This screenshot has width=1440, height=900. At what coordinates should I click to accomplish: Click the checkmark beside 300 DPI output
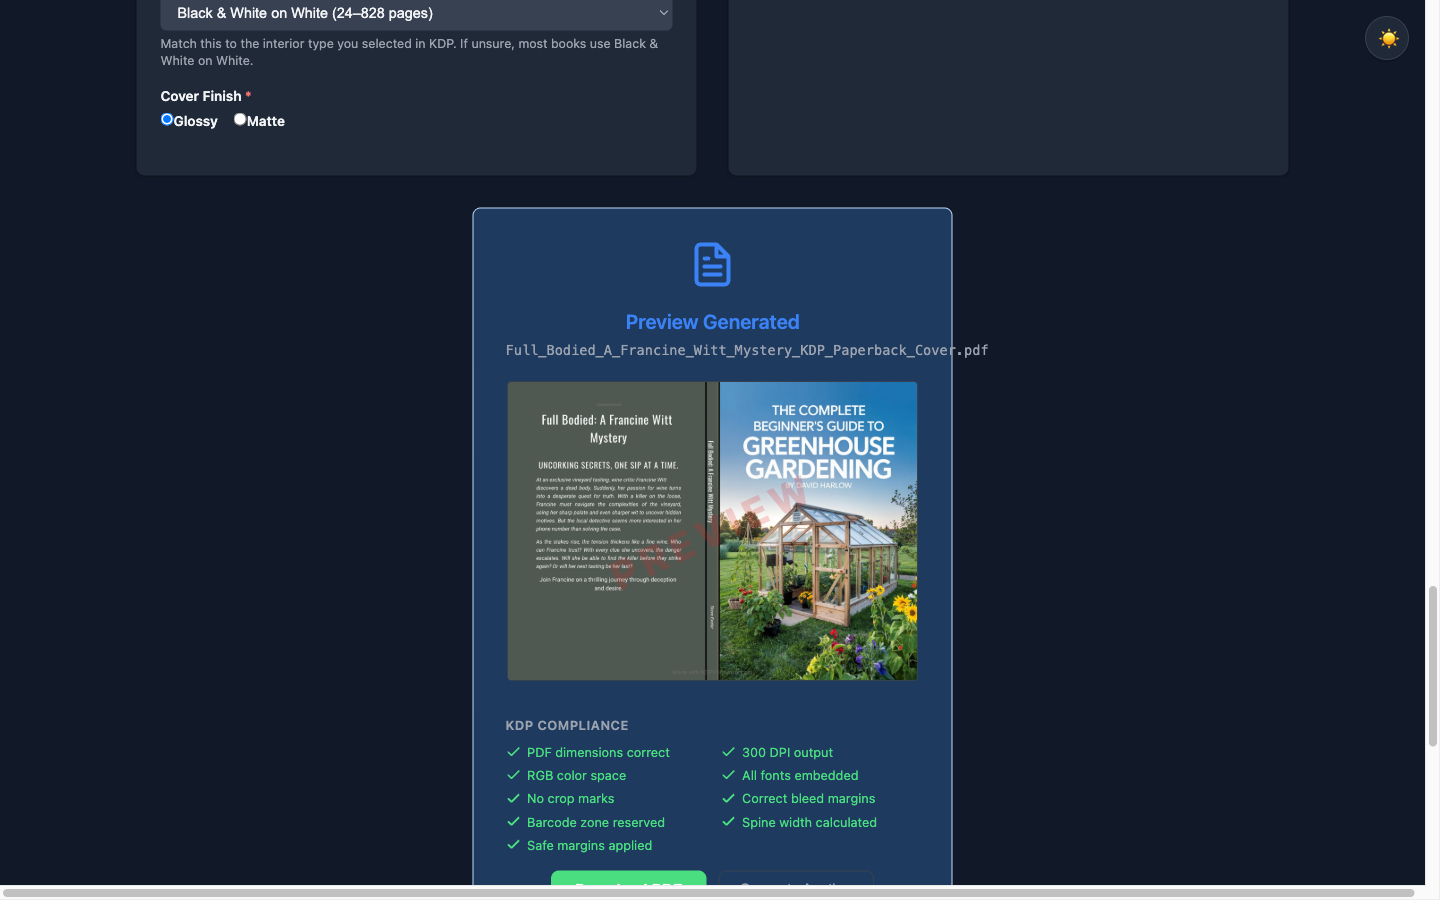click(728, 752)
